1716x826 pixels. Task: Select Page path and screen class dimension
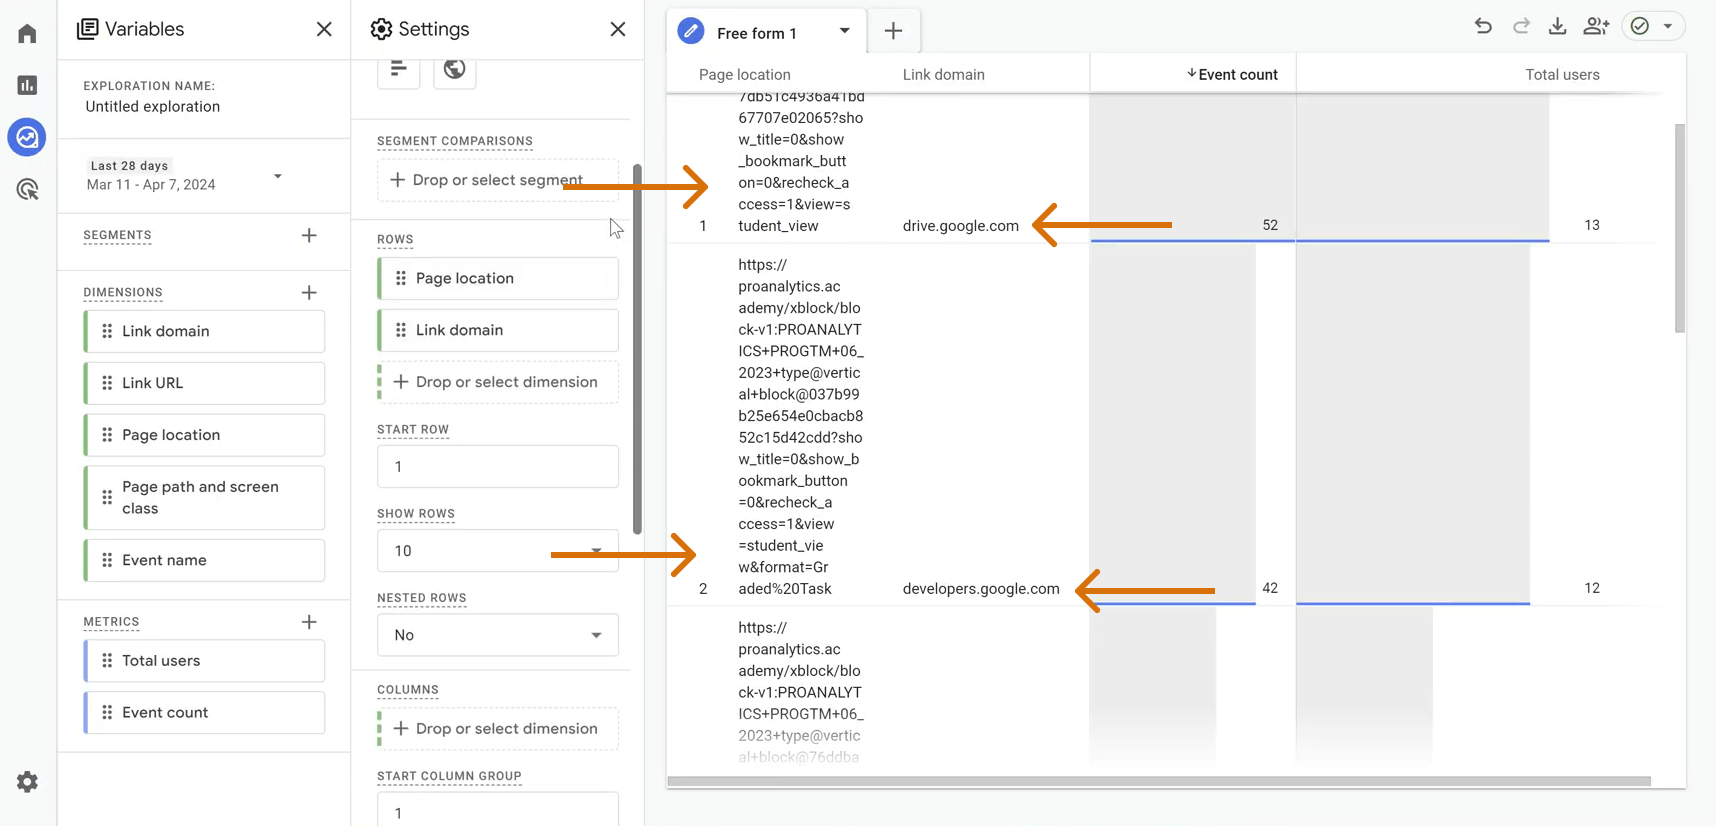[205, 498]
